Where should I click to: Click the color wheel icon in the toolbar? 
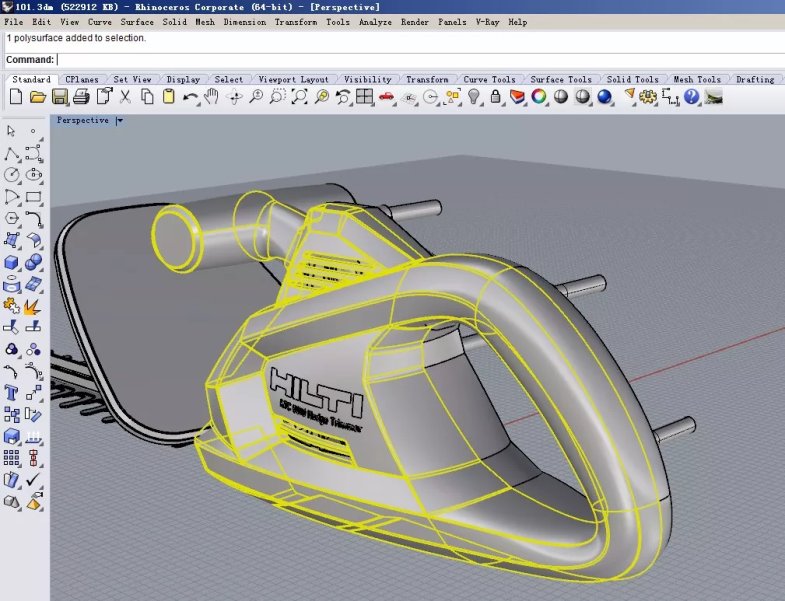click(x=539, y=97)
